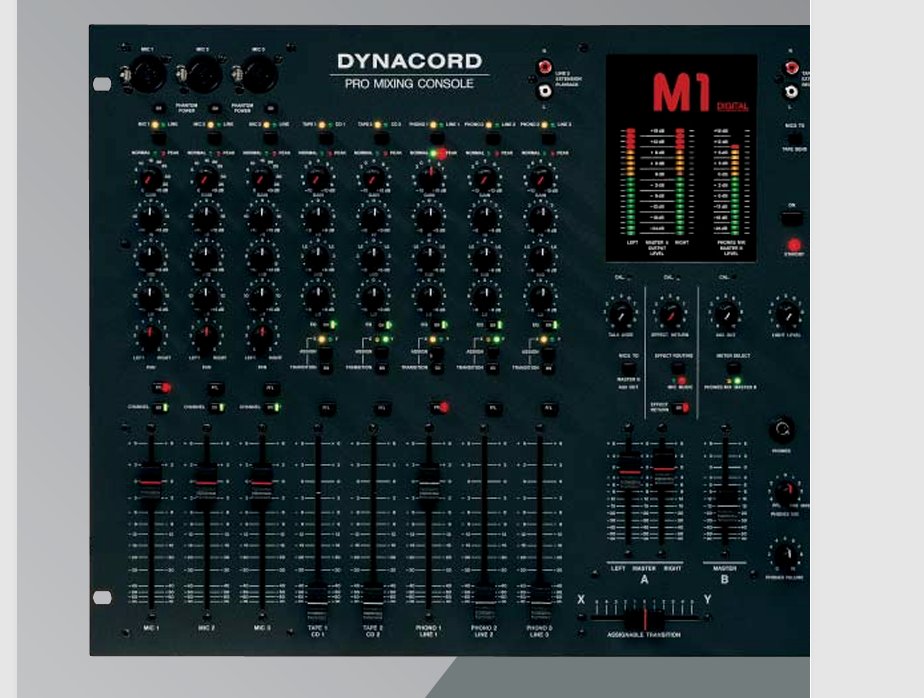Click the MIC 2 channel fader
This screenshot has height=698, width=924.
pyautogui.click(x=206, y=483)
